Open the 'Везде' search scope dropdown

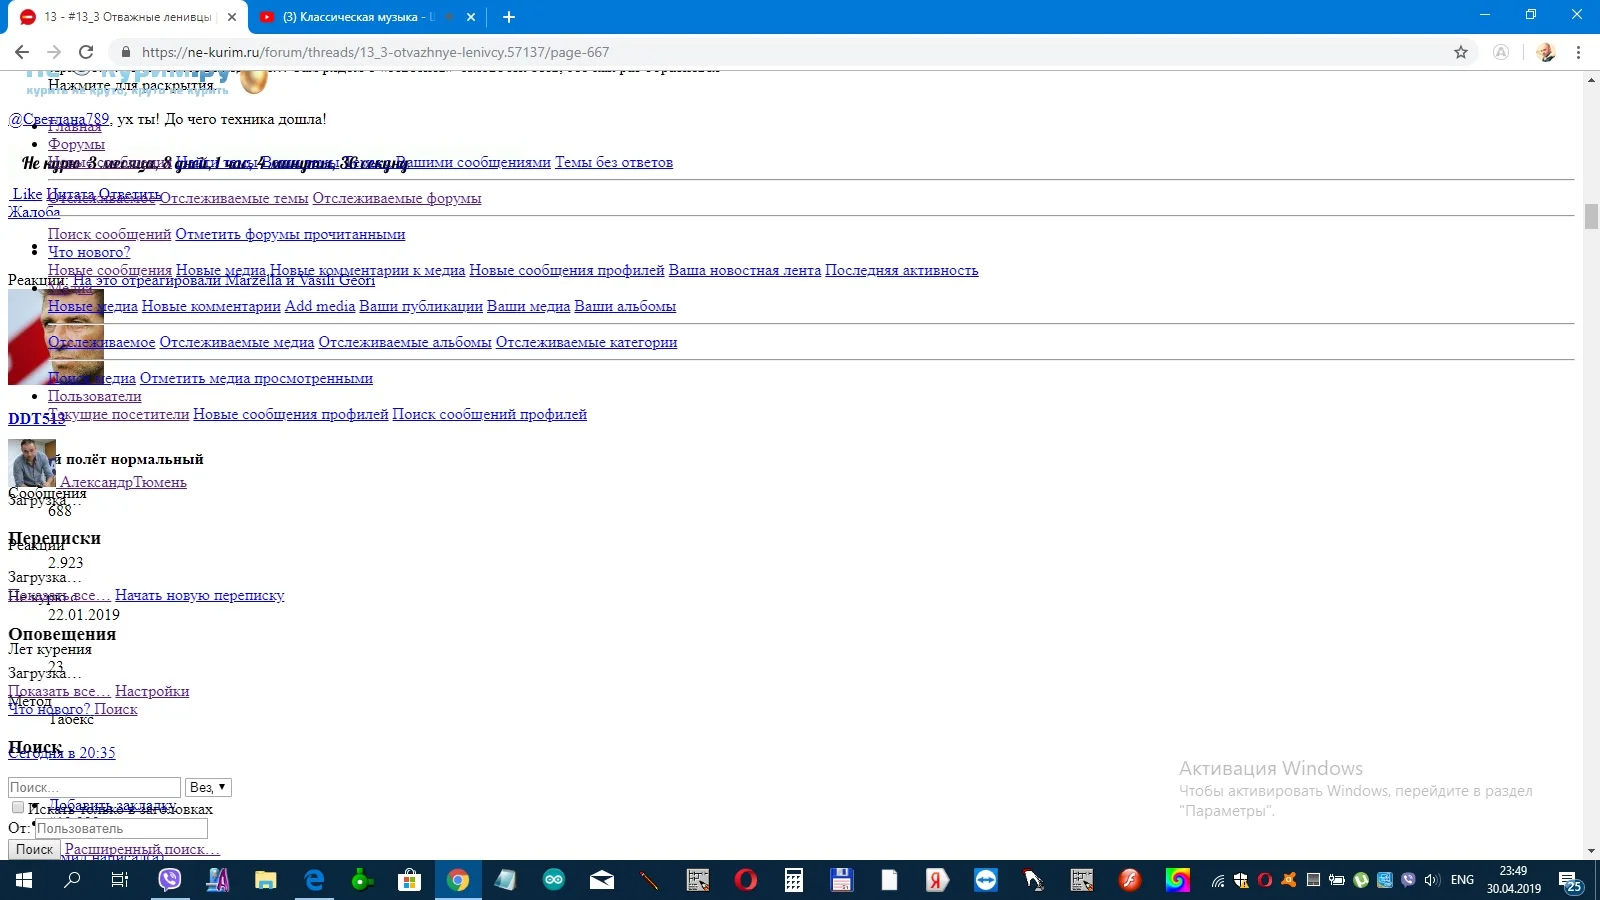pyautogui.click(x=207, y=787)
